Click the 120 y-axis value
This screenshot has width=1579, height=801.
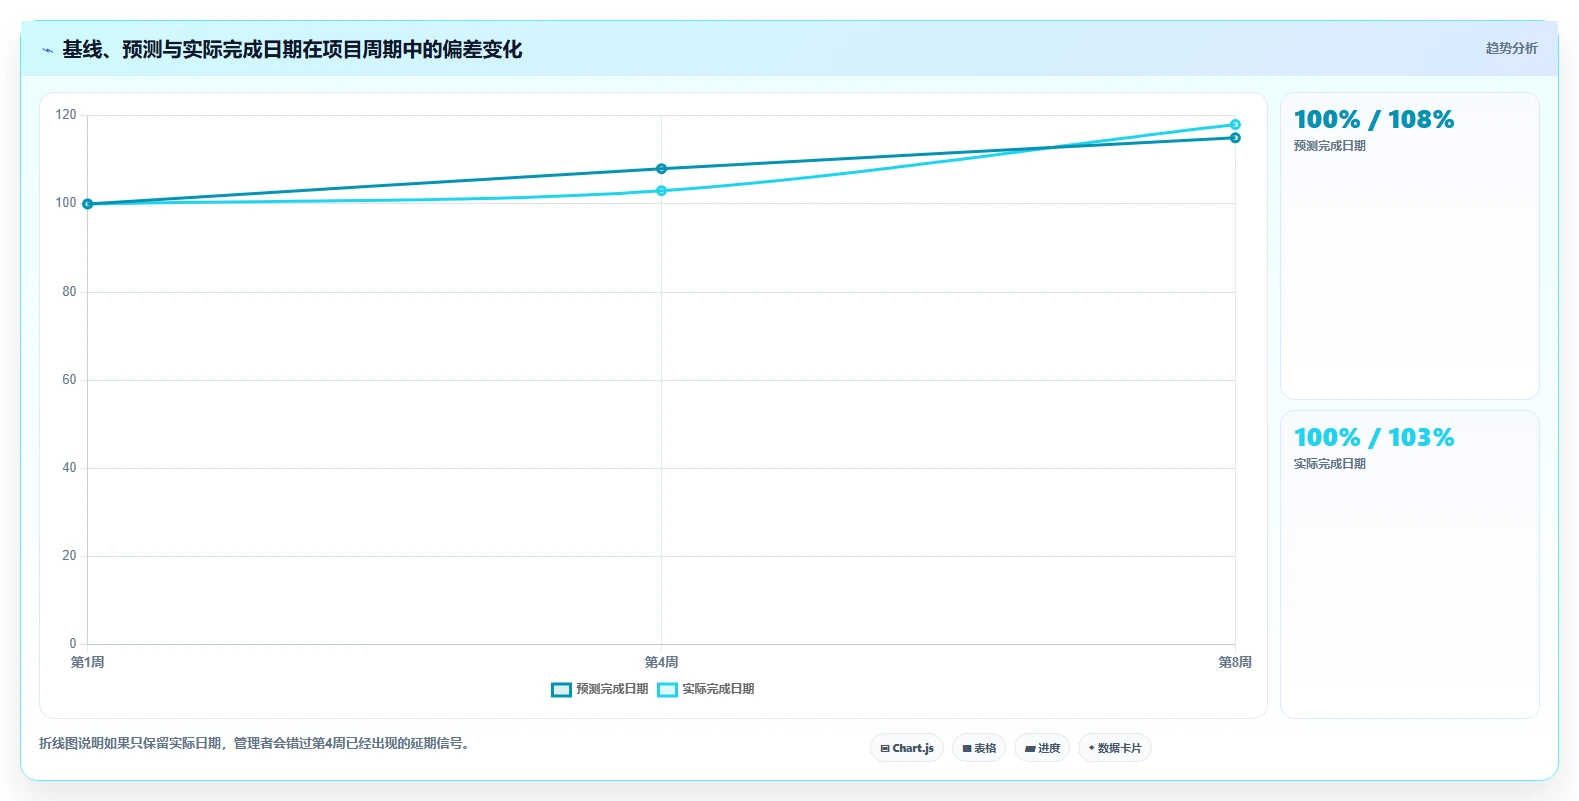pos(66,115)
